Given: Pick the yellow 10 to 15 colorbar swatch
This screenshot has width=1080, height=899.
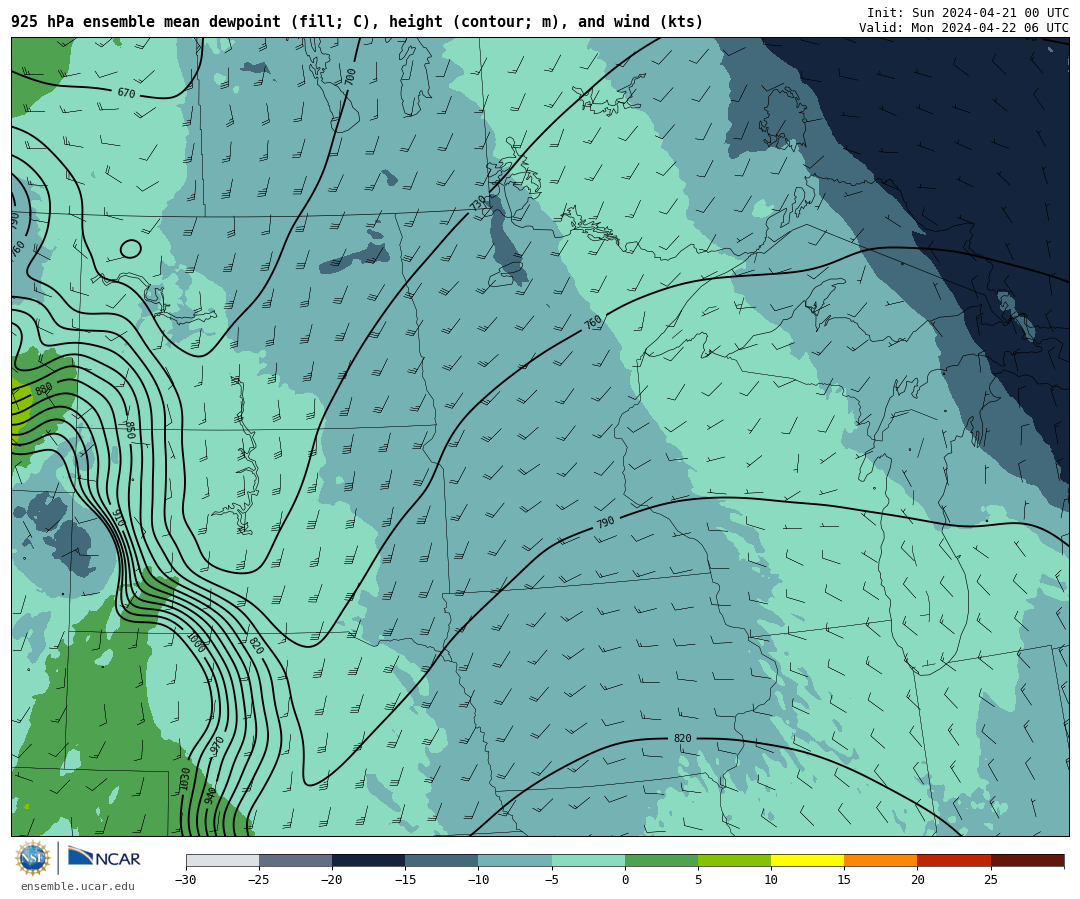Looking at the screenshot, I should (807, 860).
